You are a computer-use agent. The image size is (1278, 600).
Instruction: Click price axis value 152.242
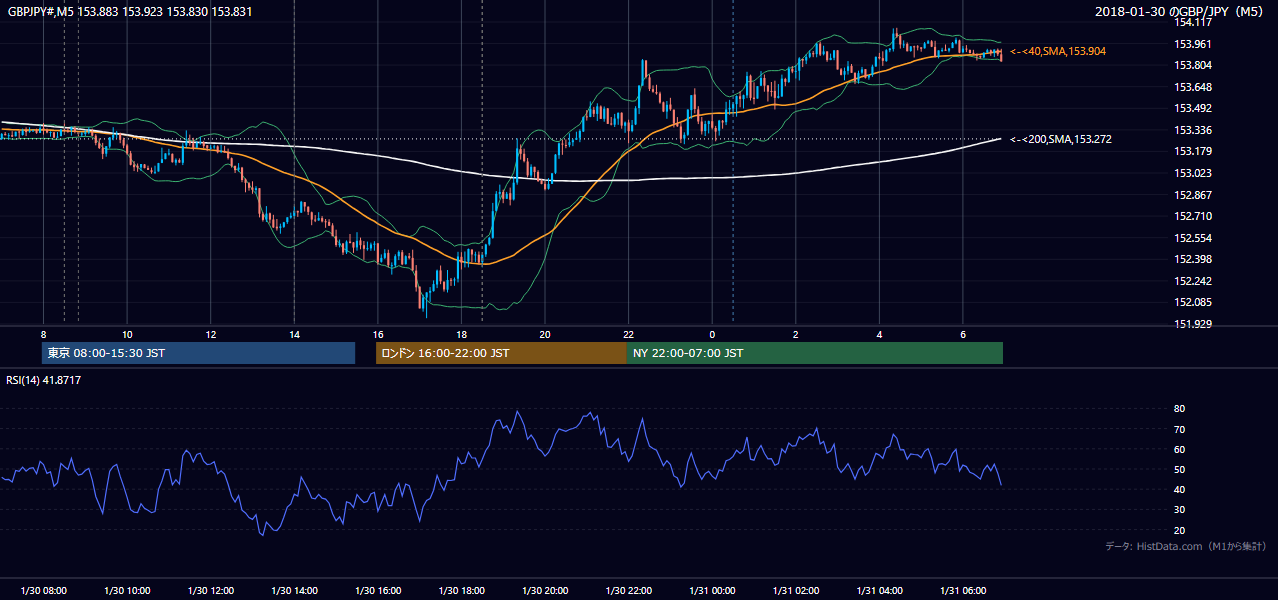coord(1192,281)
